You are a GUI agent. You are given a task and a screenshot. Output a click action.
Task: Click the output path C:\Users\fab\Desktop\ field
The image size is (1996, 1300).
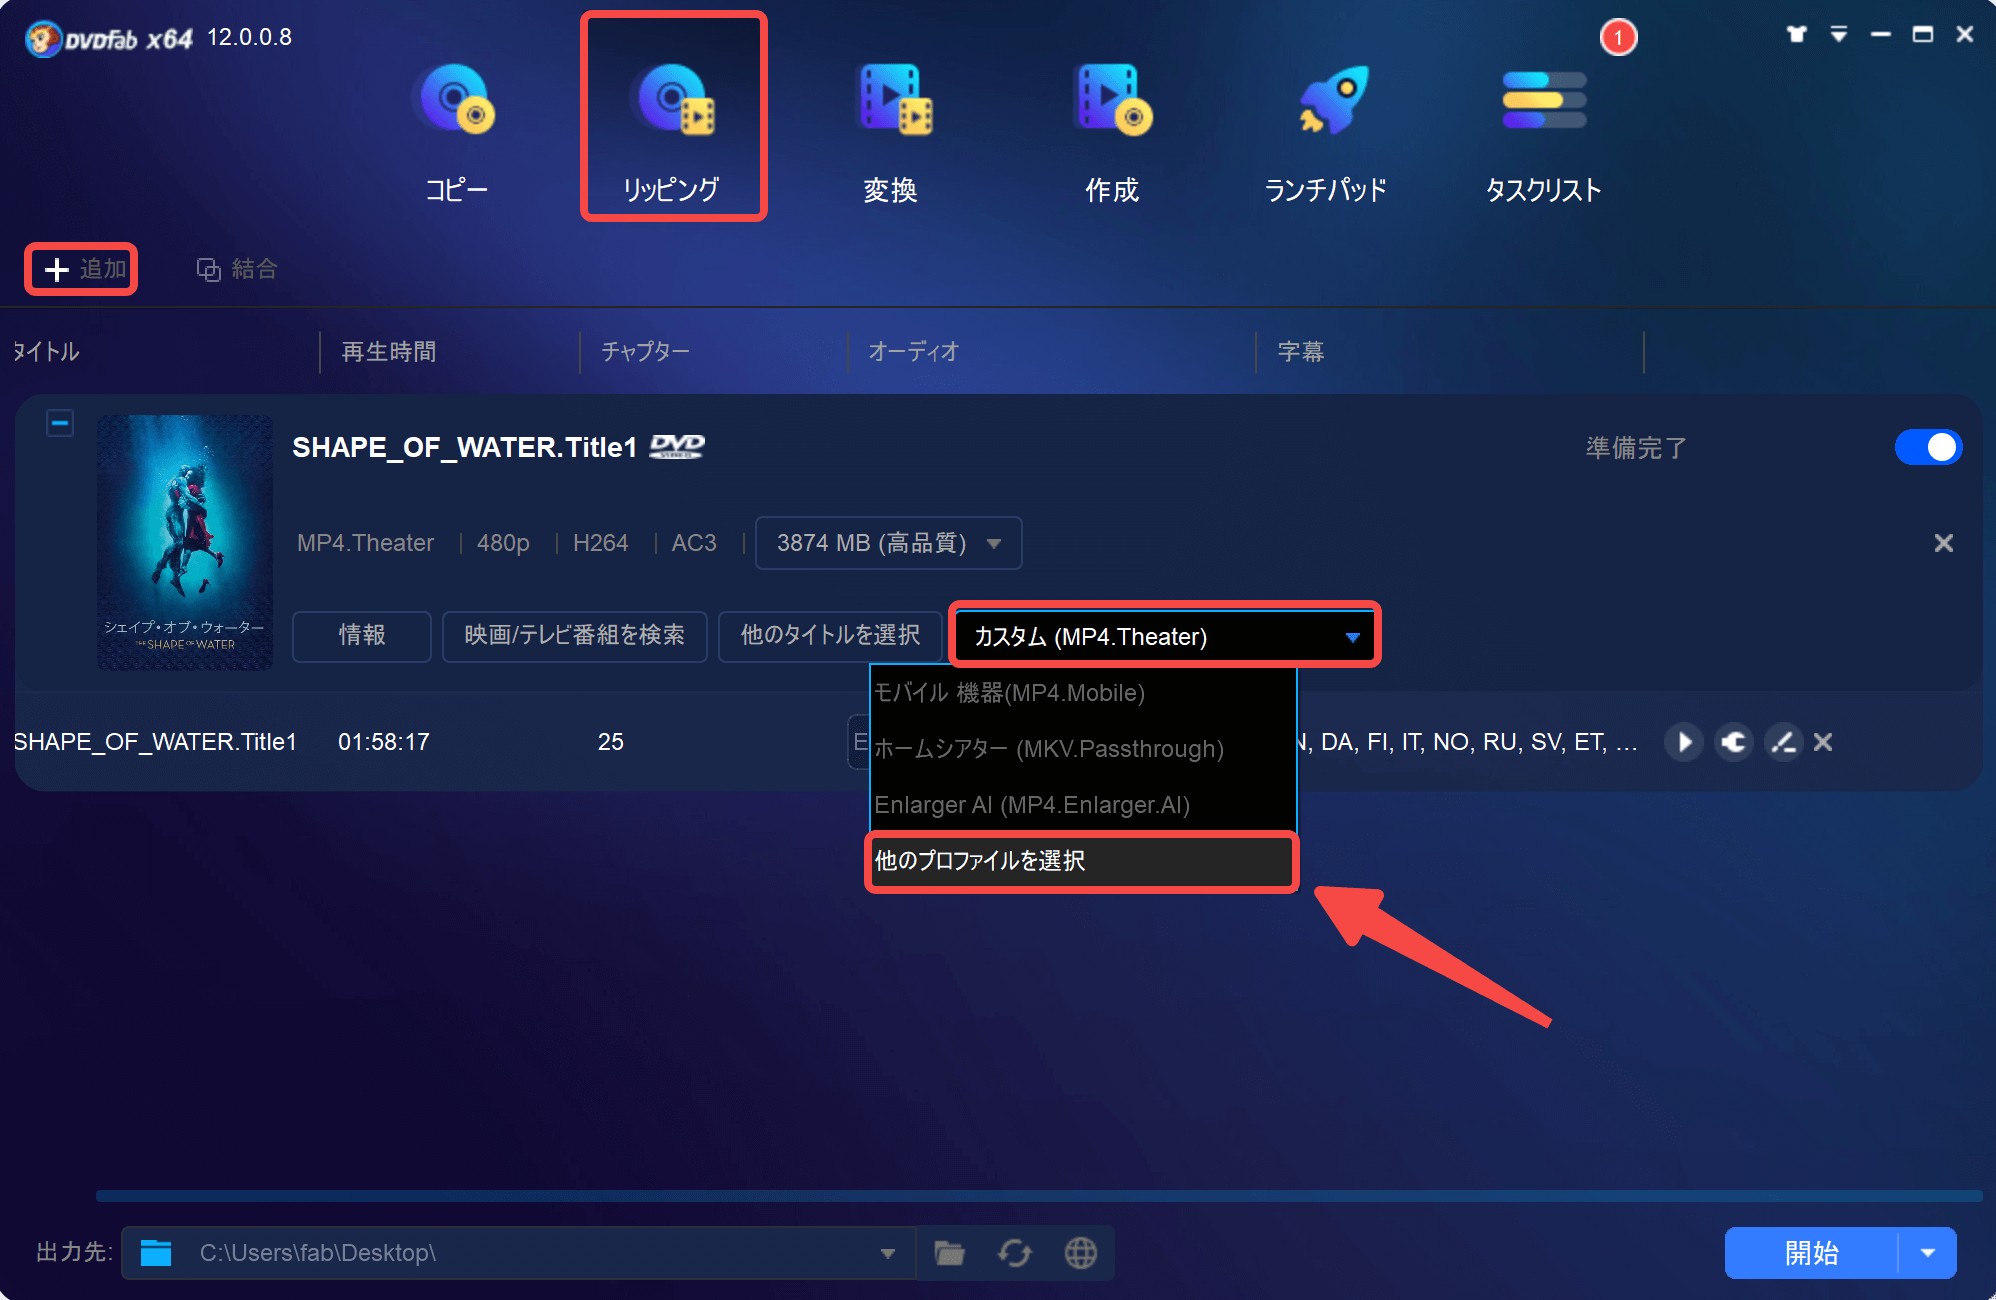(520, 1253)
